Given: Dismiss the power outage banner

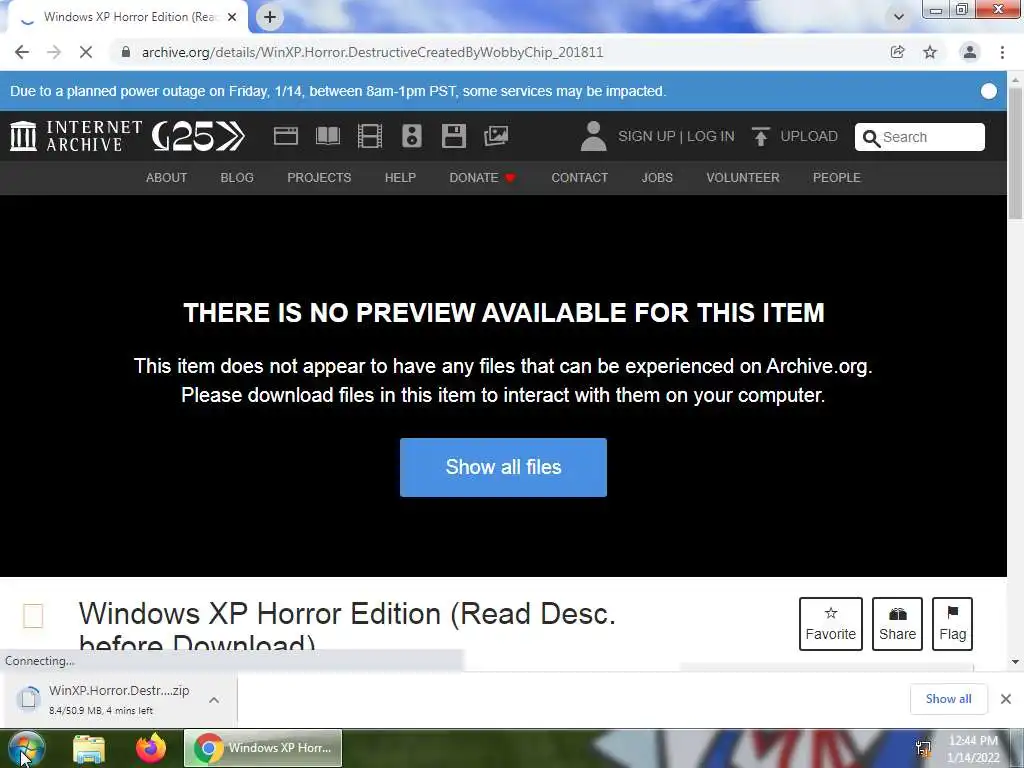Looking at the screenshot, I should 989,91.
